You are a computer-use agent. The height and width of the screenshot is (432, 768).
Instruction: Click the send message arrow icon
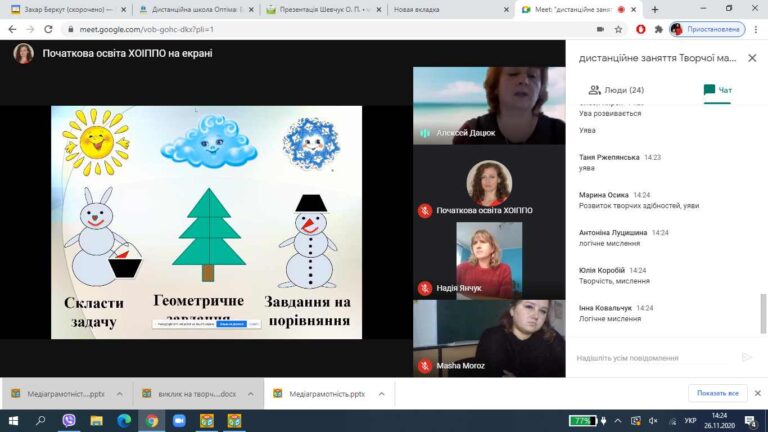(x=747, y=357)
